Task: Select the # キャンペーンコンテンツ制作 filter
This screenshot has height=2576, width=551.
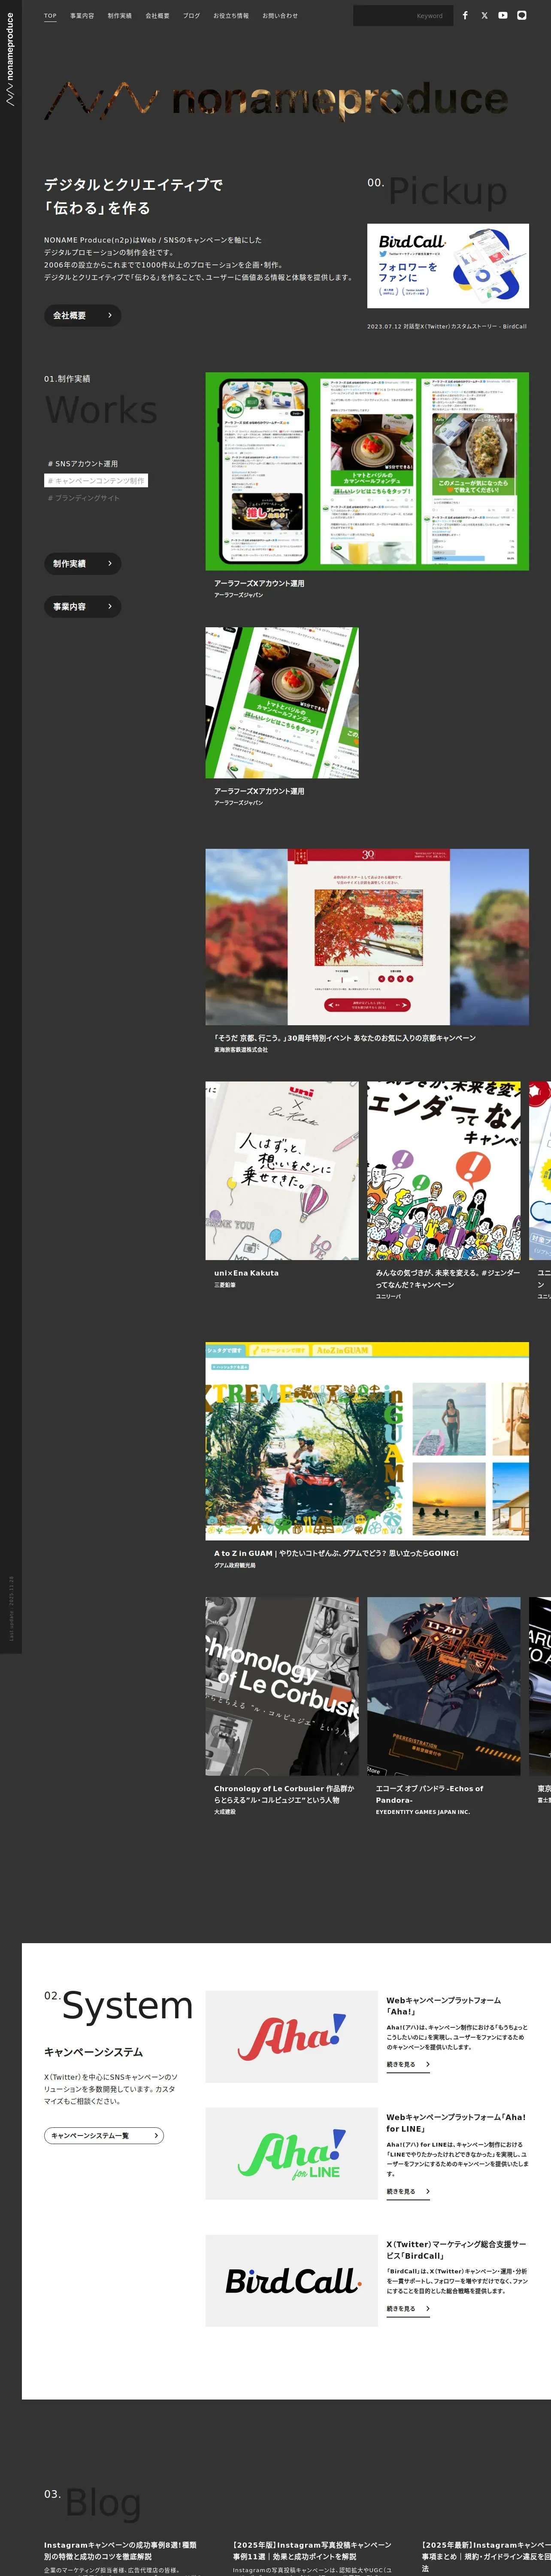Action: pyautogui.click(x=96, y=481)
